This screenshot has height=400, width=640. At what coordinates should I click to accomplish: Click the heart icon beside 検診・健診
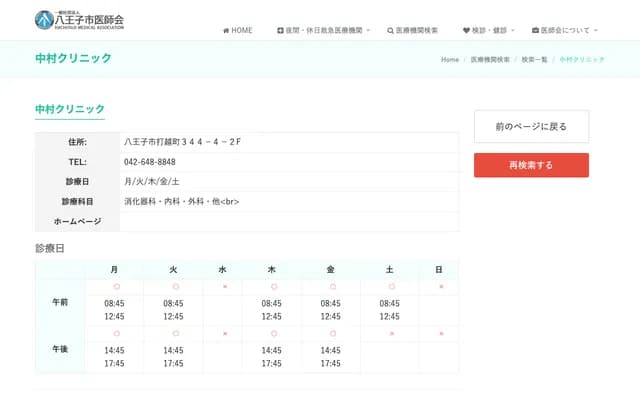coord(467,31)
